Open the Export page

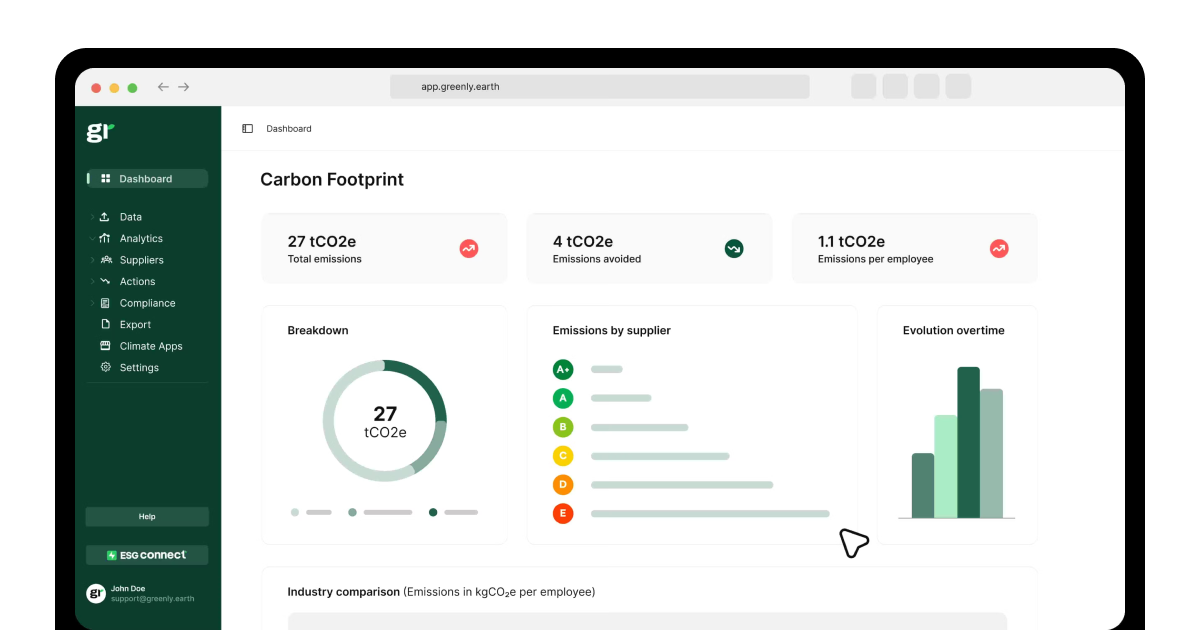135,324
